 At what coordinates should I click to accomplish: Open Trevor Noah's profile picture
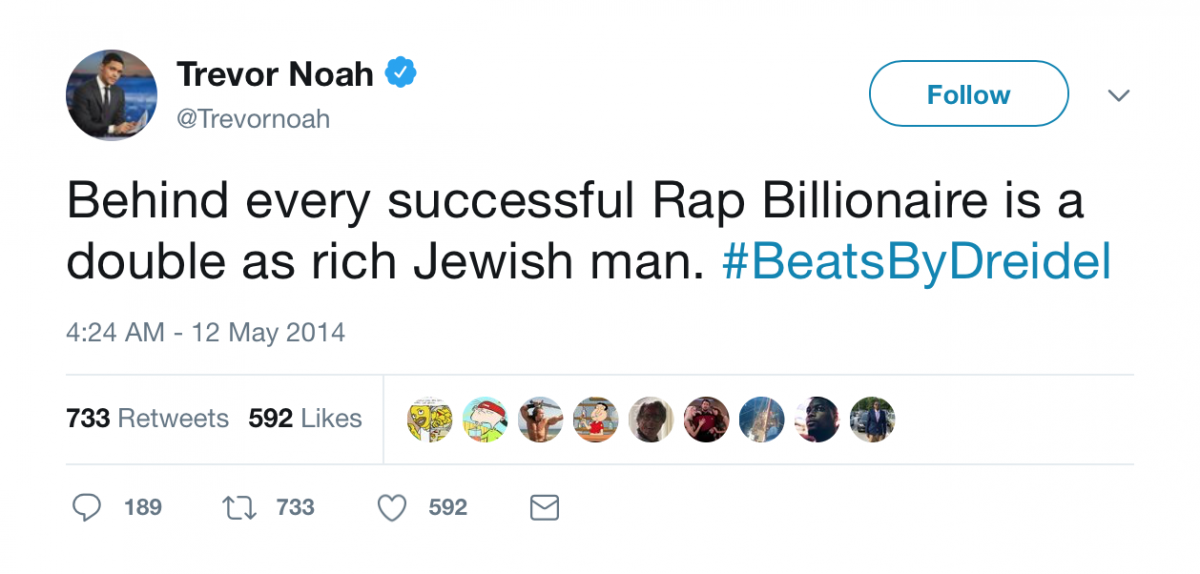coord(112,94)
